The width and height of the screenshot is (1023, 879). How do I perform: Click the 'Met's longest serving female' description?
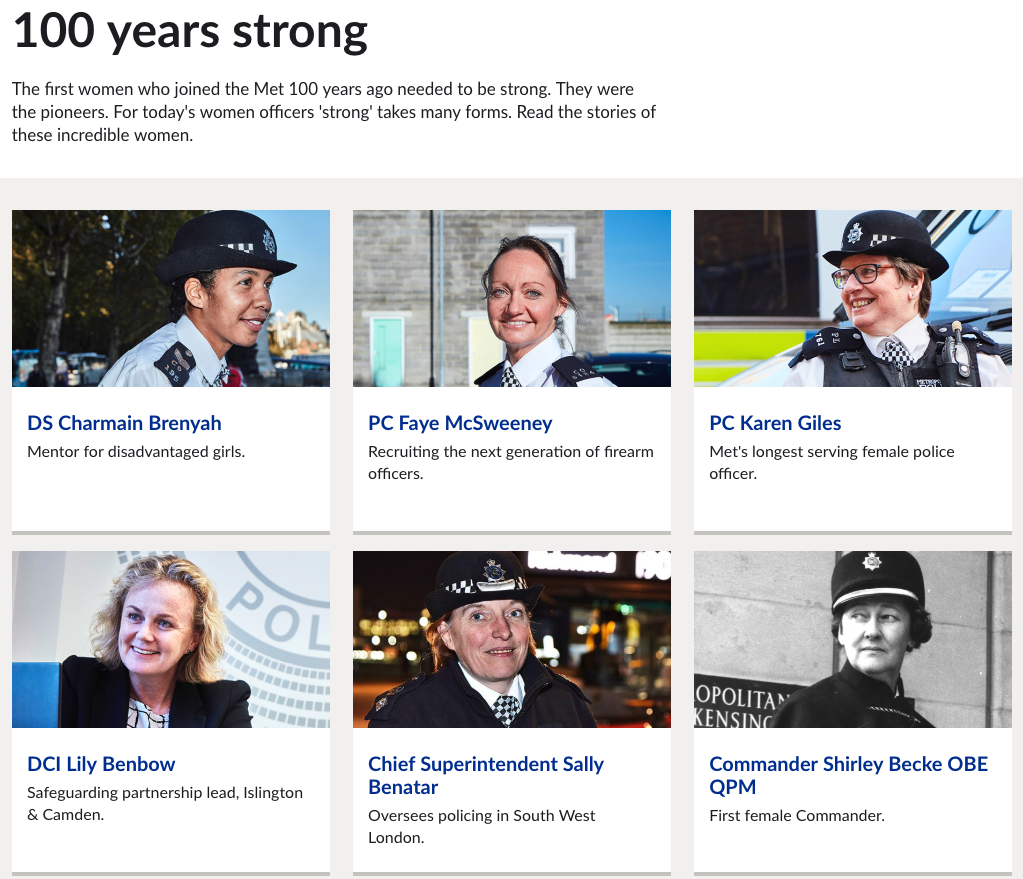[832, 463]
